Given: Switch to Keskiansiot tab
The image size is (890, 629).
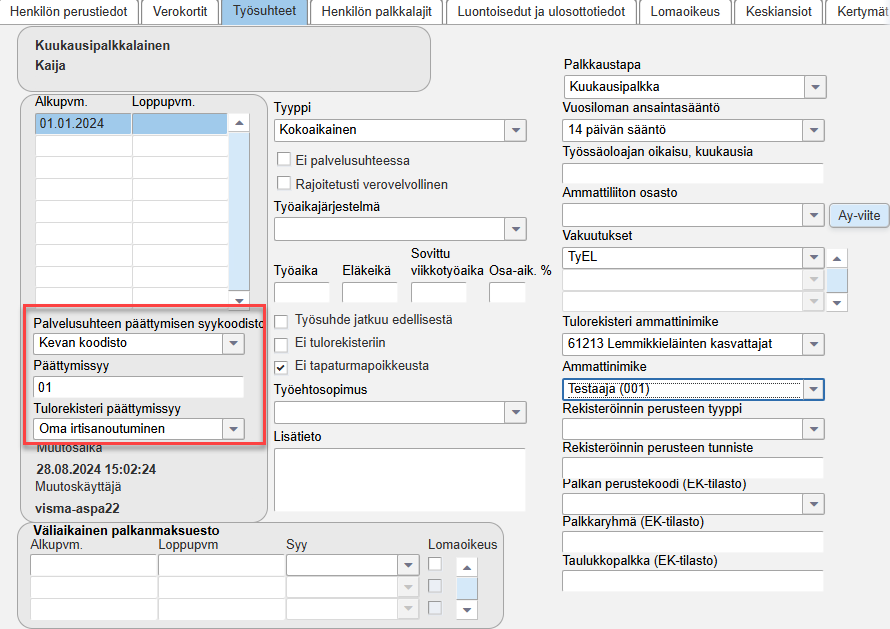Looking at the screenshot, I should tap(778, 11).
